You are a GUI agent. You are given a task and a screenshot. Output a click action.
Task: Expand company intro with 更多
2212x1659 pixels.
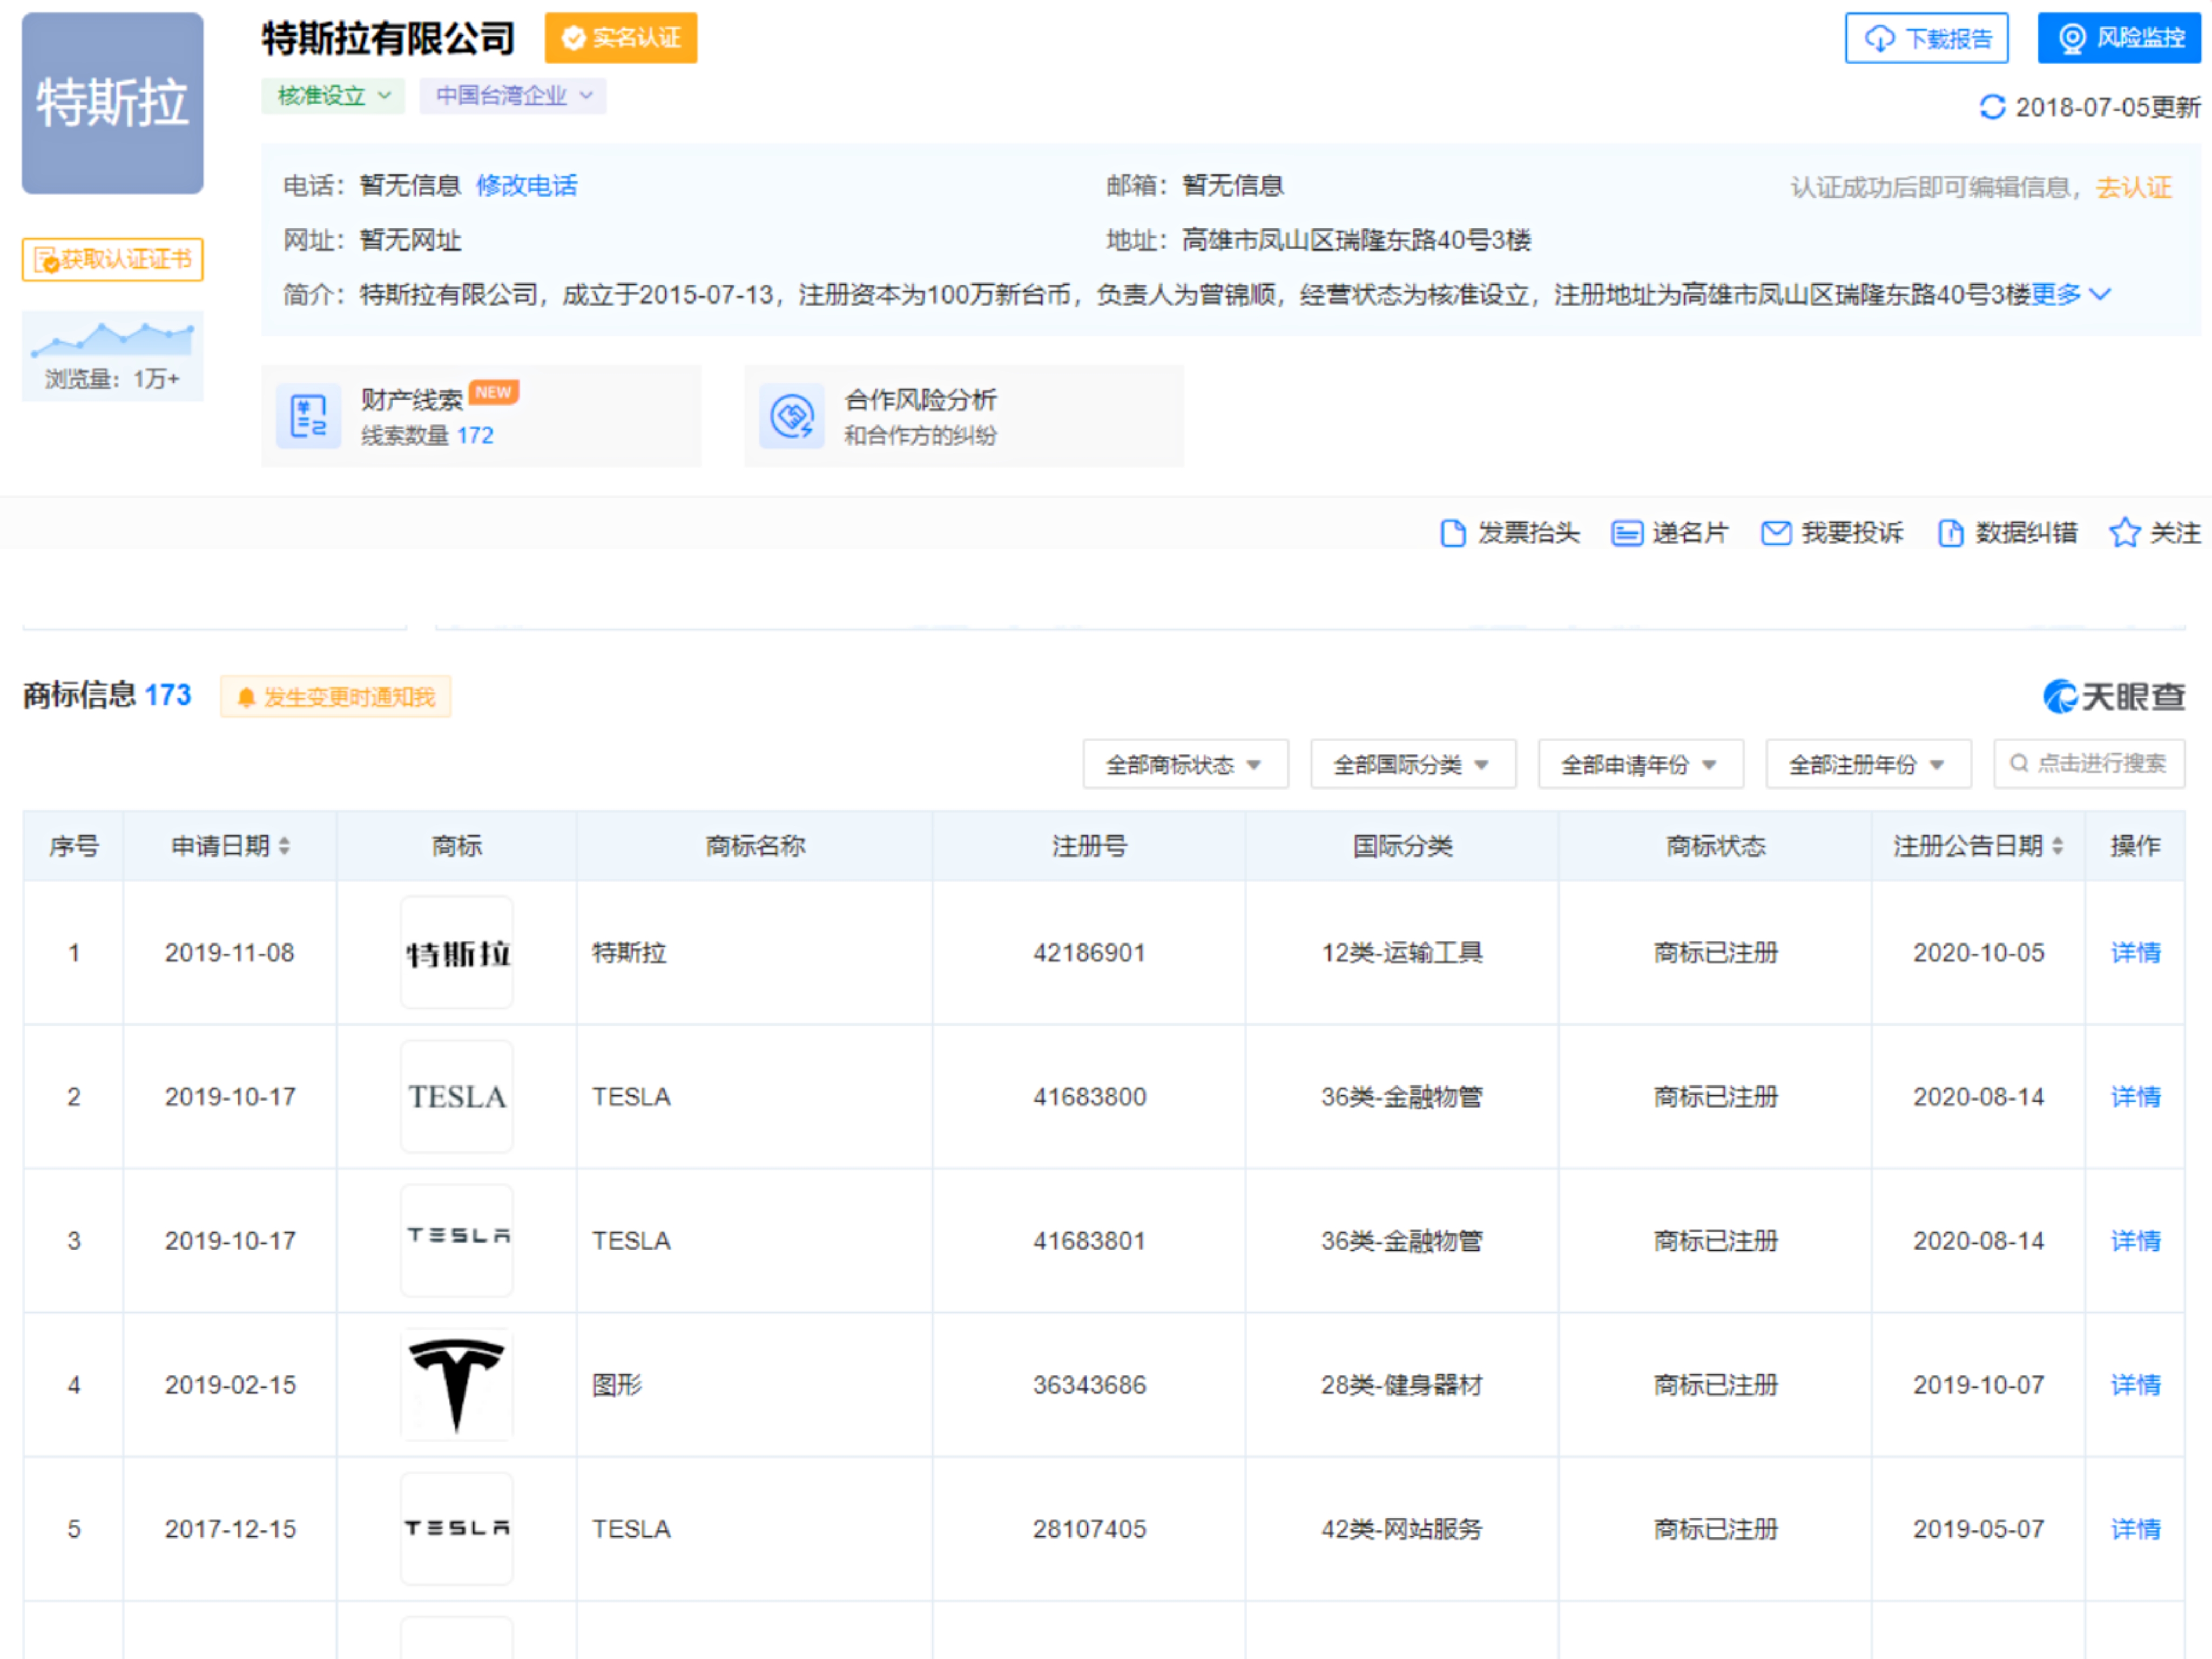2070,294
